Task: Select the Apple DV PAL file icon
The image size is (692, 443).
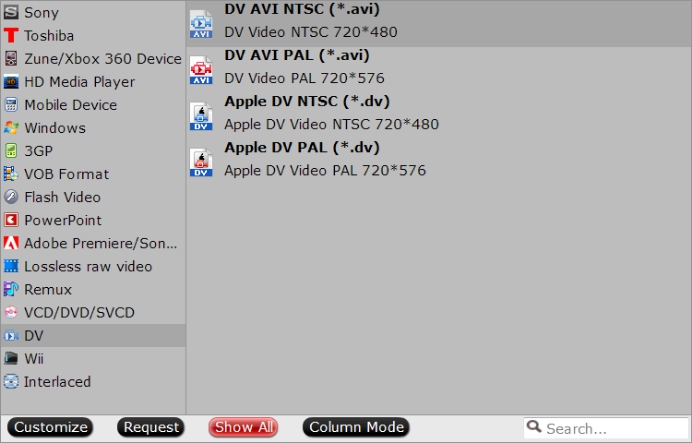Action: coord(202,161)
